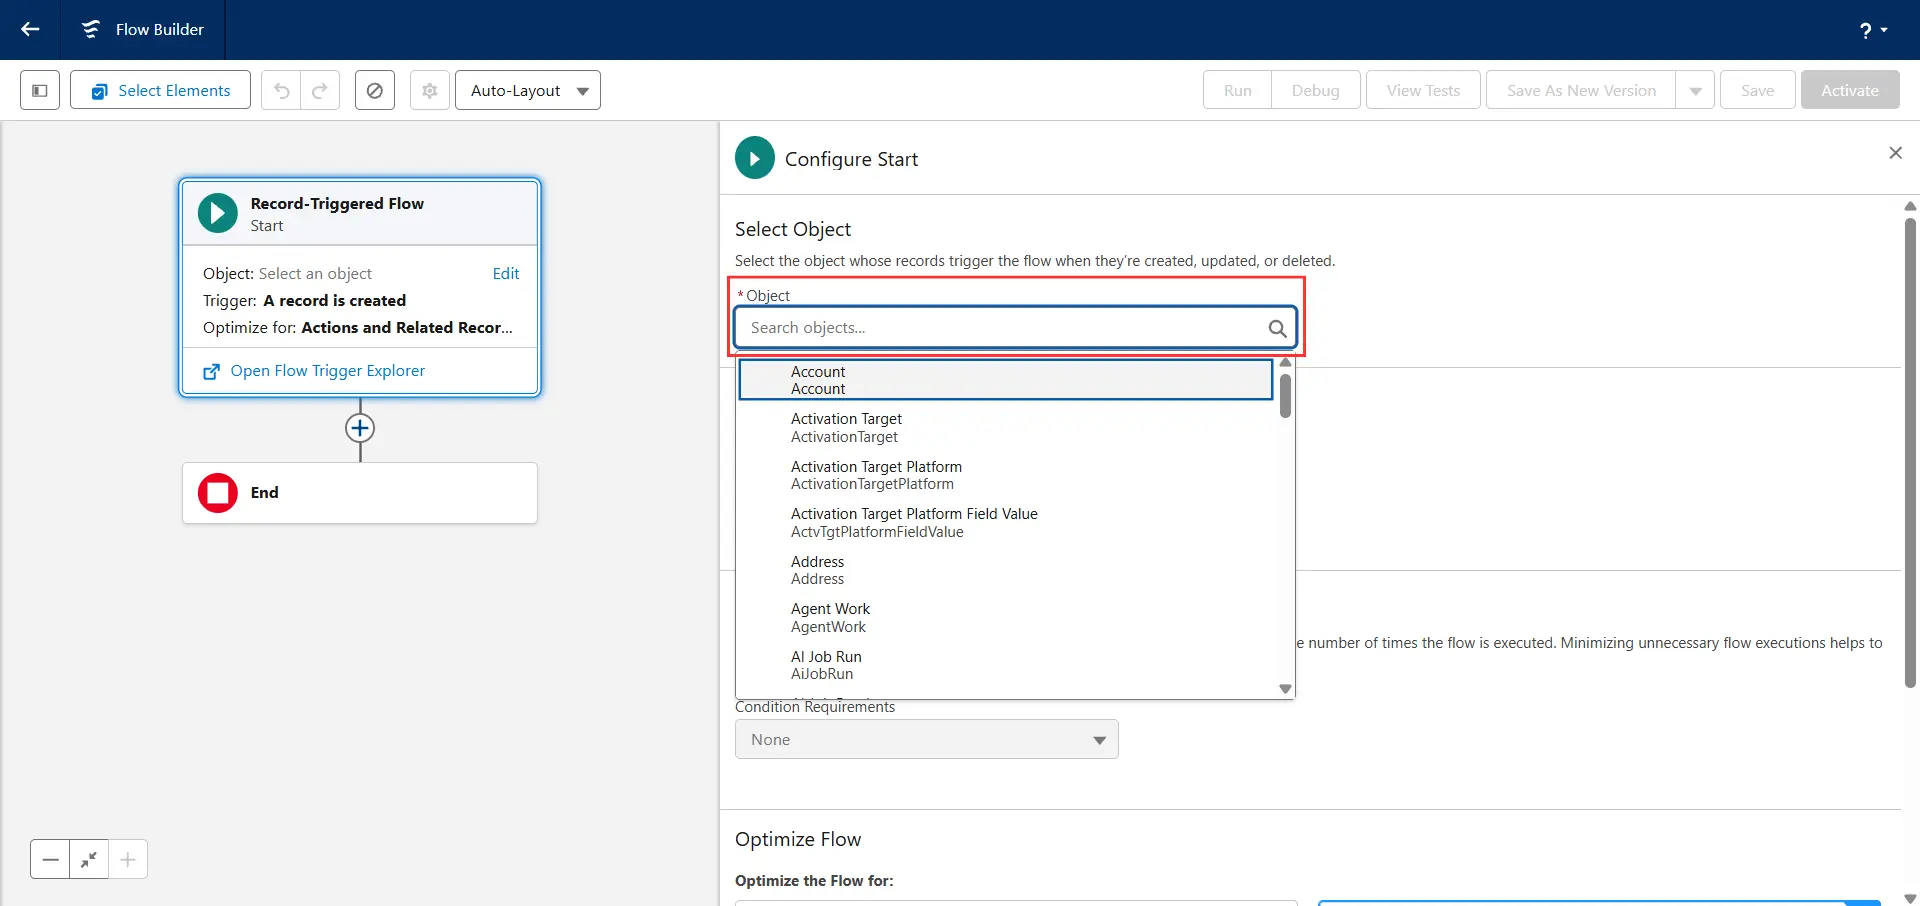This screenshot has height=906, width=1920.
Task: Click the Select Elements button
Action: tap(160, 90)
